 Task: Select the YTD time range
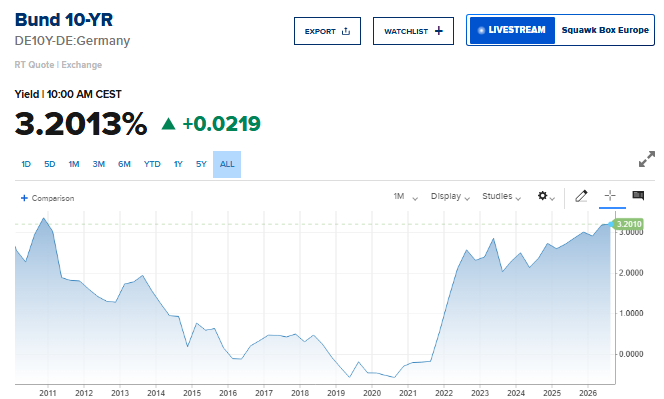pyautogui.click(x=152, y=164)
